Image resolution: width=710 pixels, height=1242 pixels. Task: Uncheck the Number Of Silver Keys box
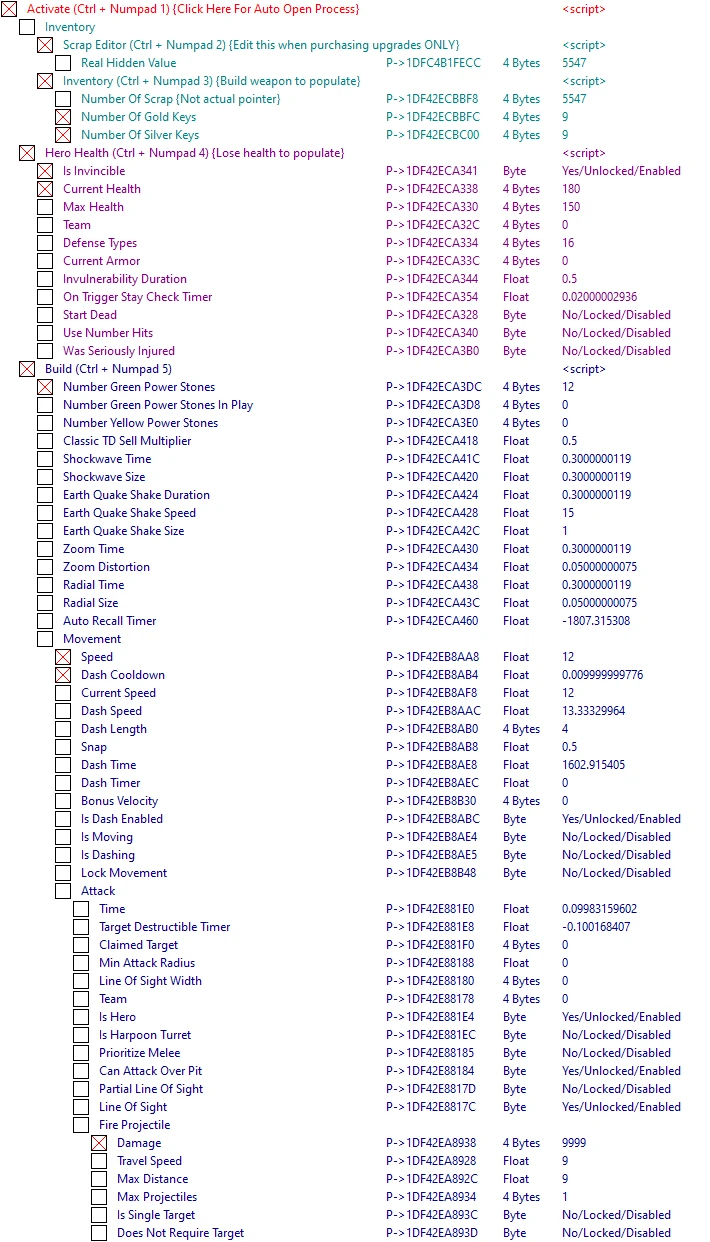click(63, 135)
